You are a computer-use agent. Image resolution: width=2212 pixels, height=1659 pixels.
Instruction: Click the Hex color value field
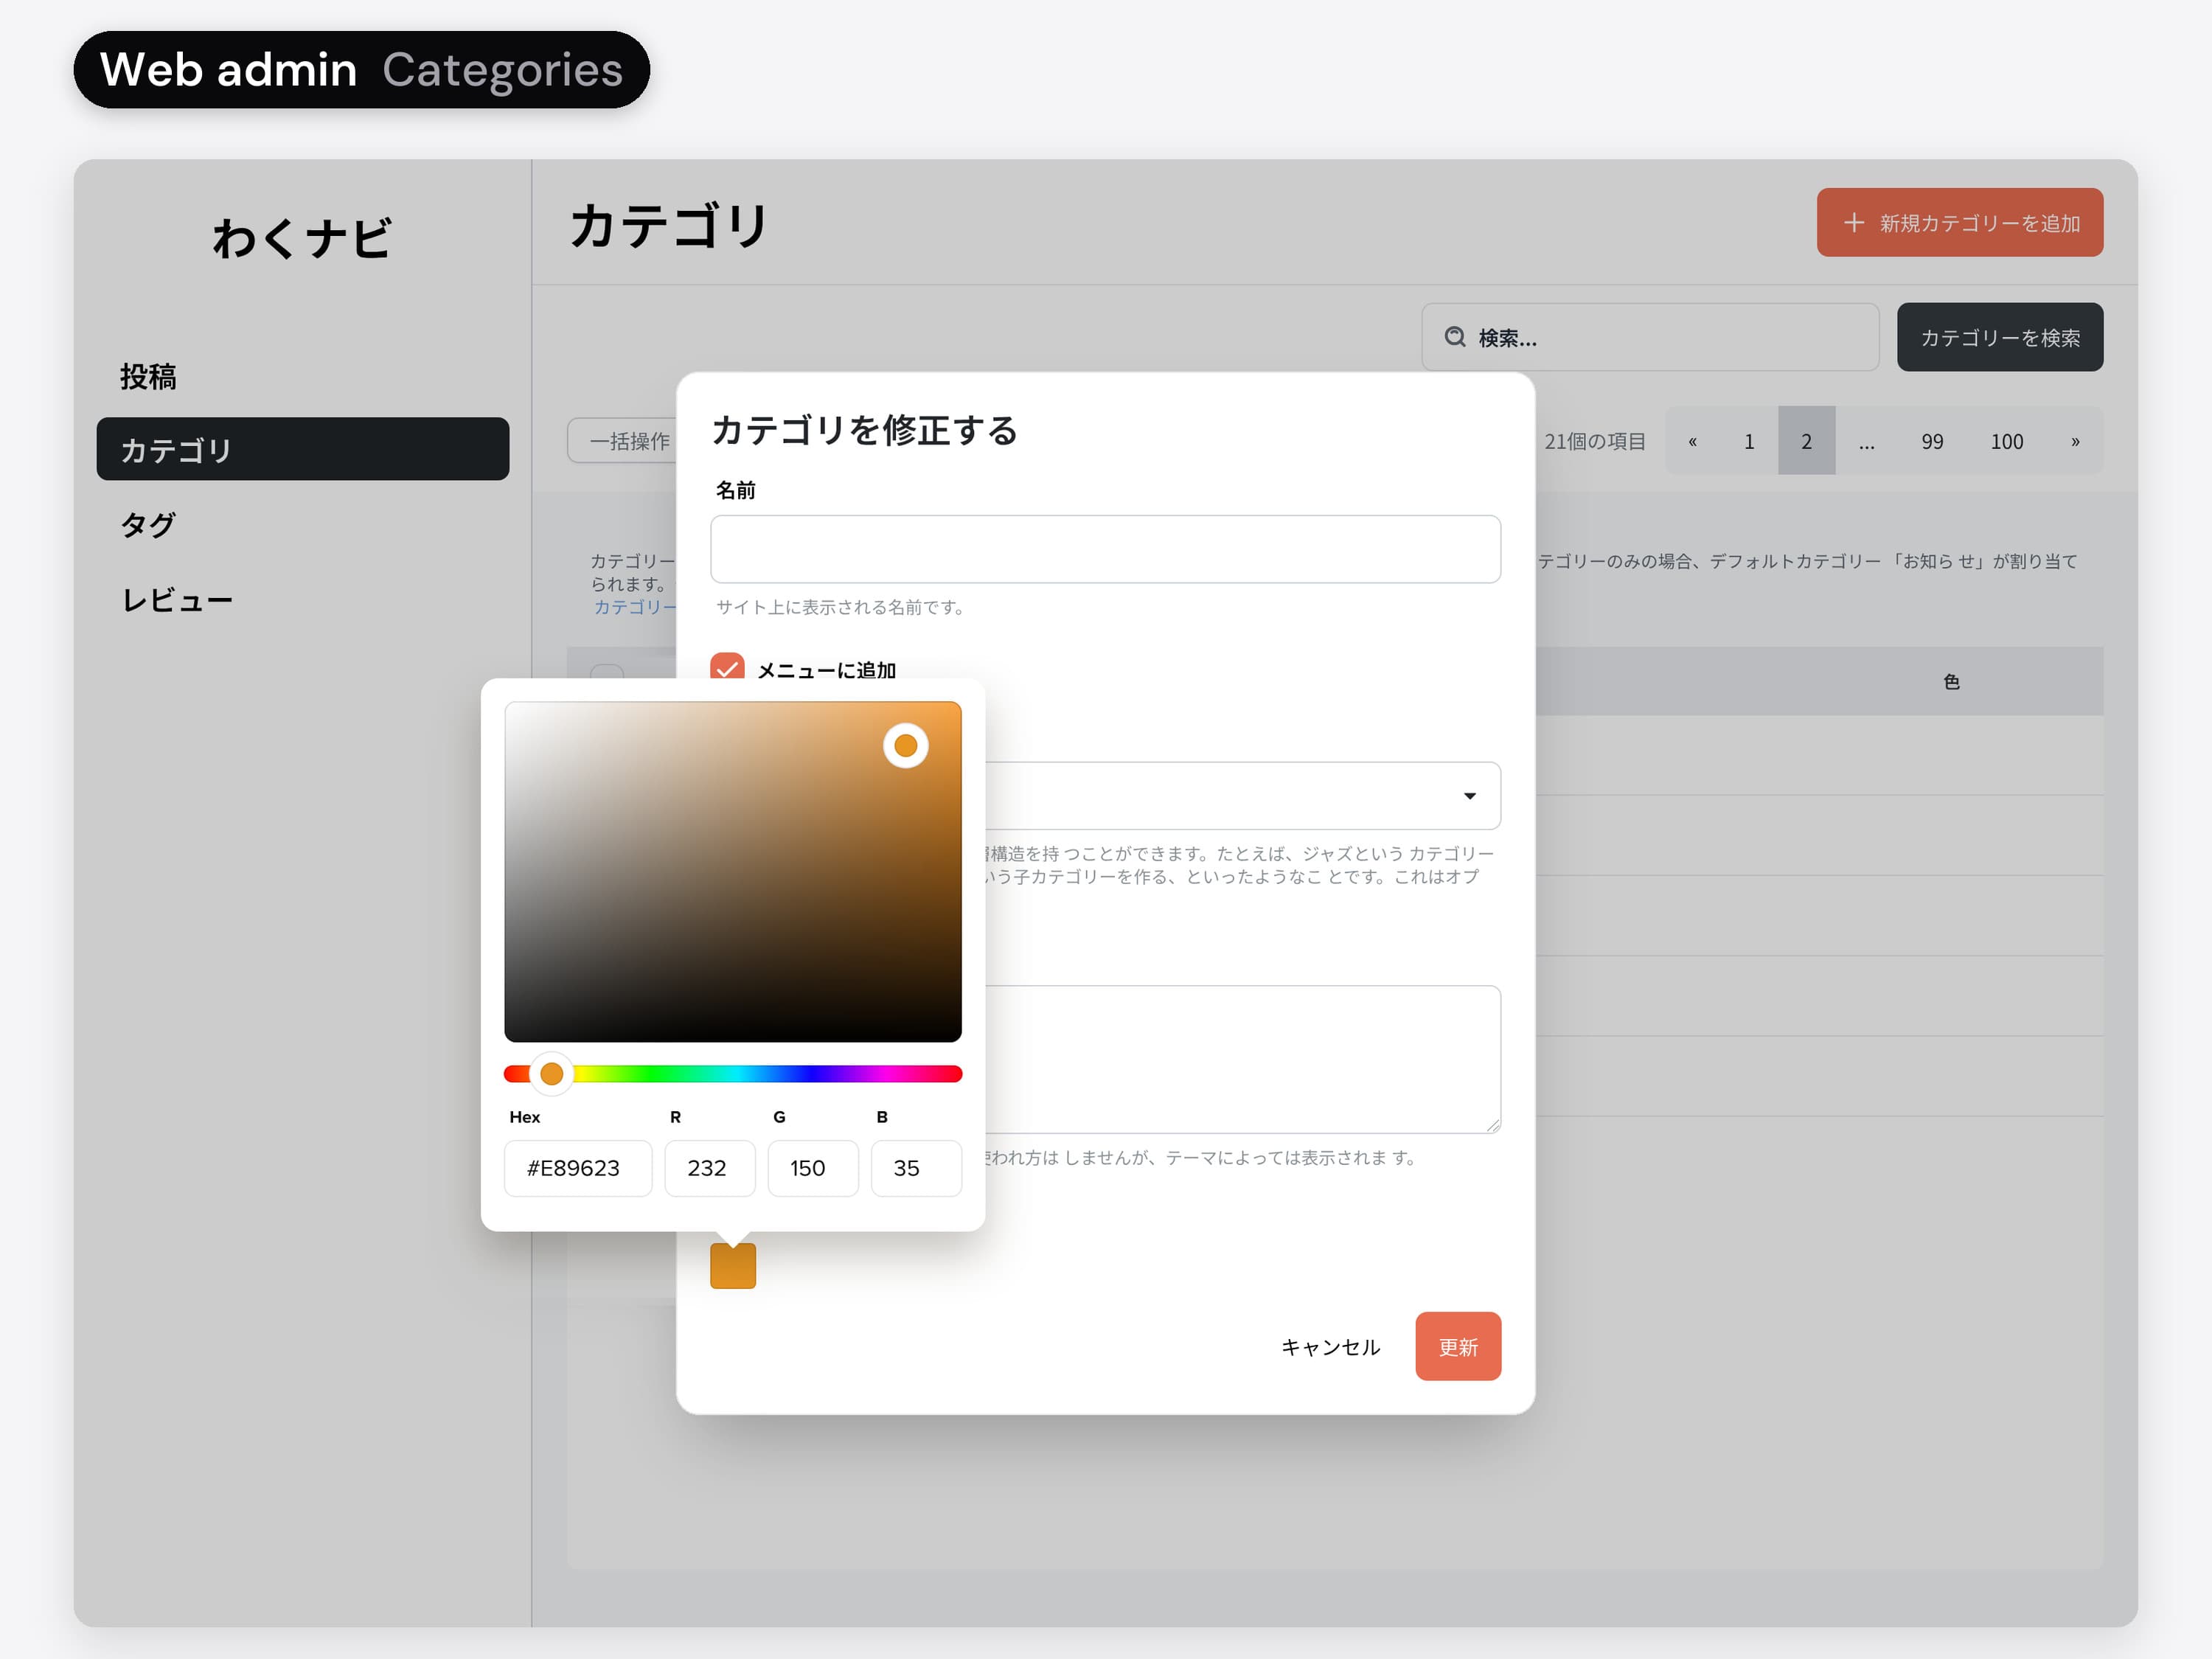[x=578, y=1168]
